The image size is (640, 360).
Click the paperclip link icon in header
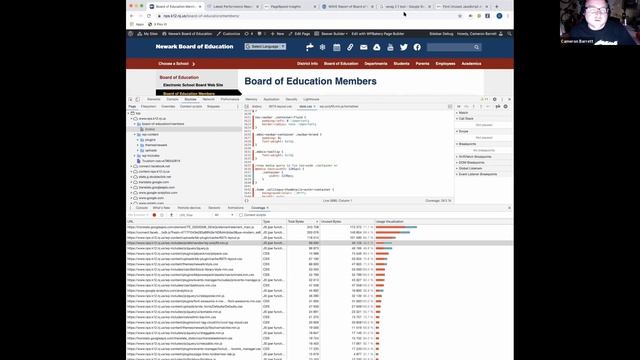click(x=350, y=47)
